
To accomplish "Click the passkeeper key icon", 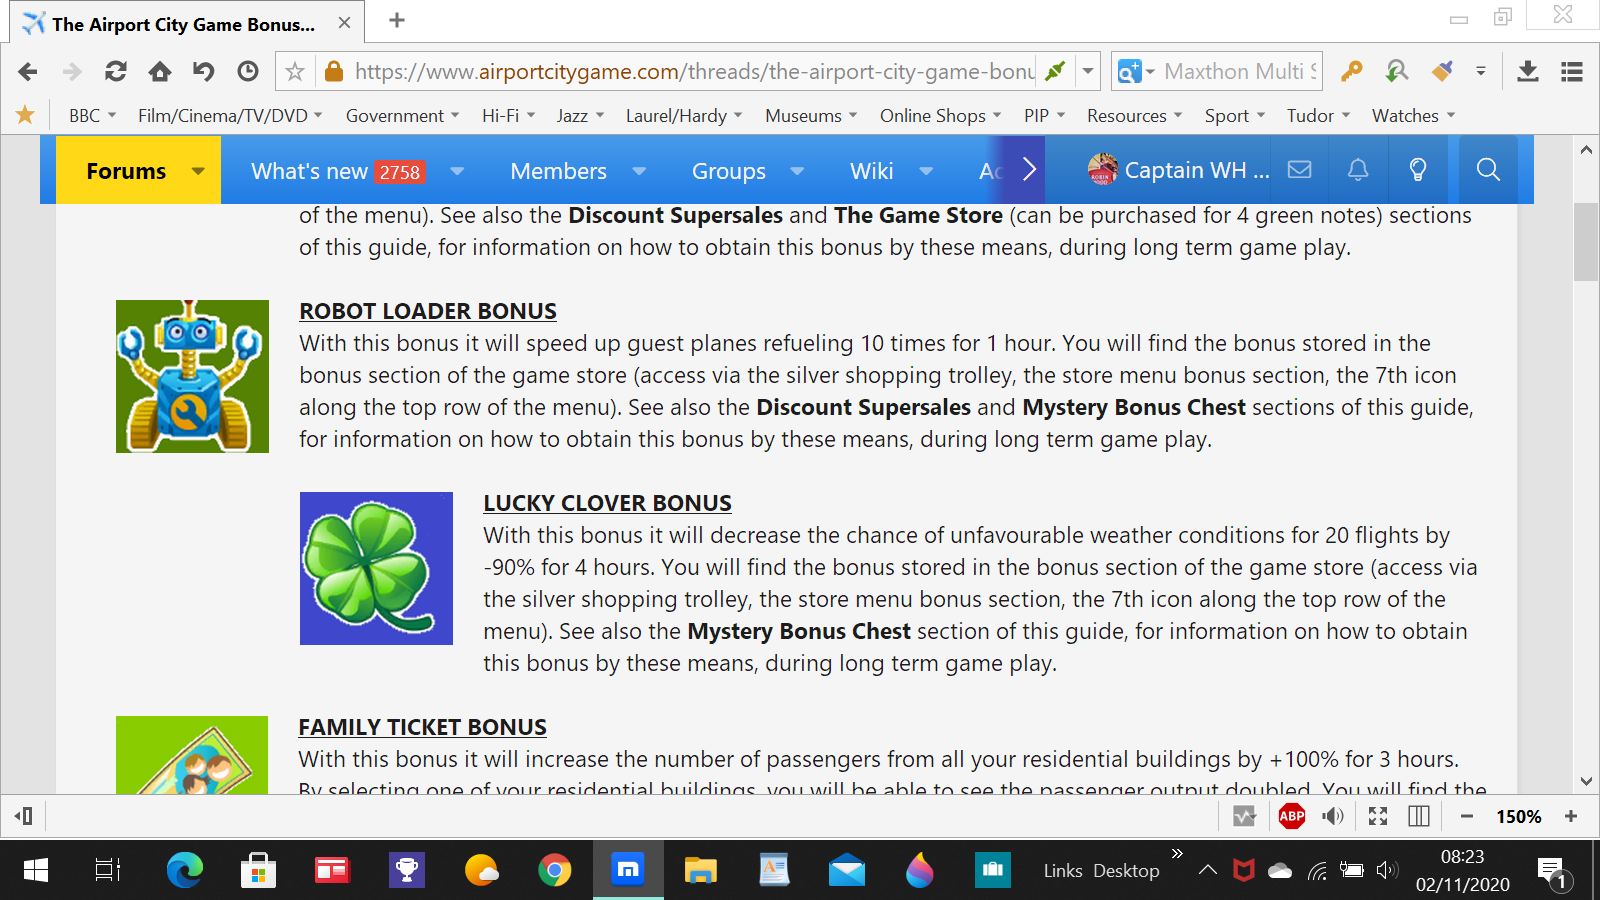I will tap(1352, 71).
